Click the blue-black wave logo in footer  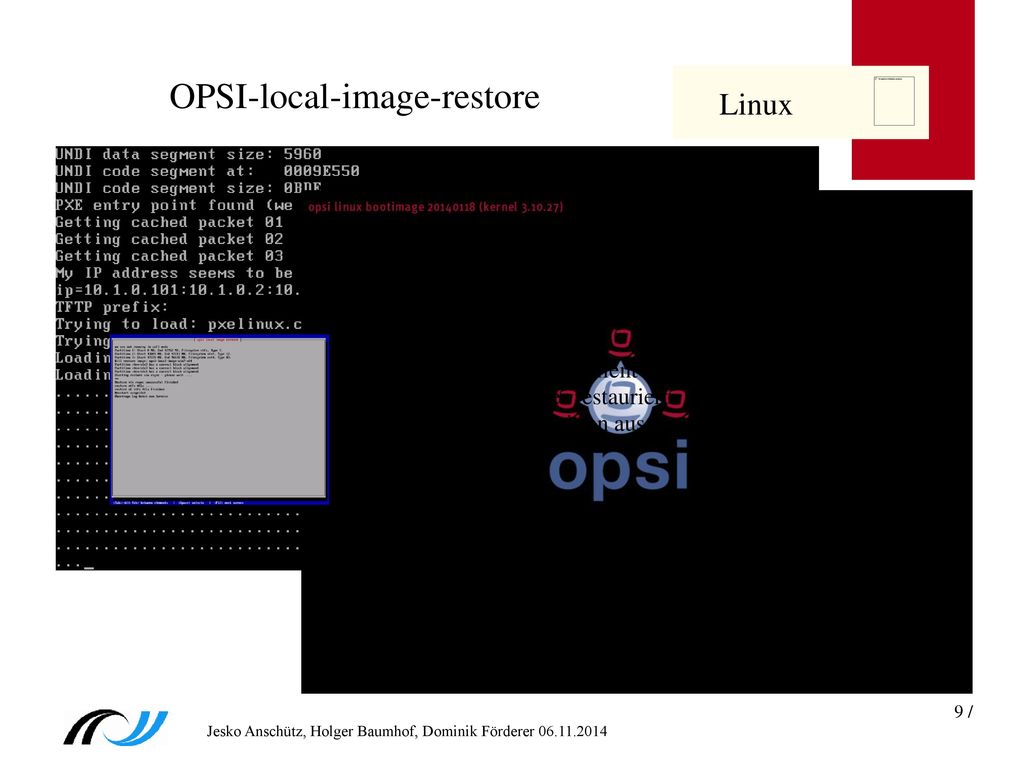pyautogui.click(x=116, y=727)
